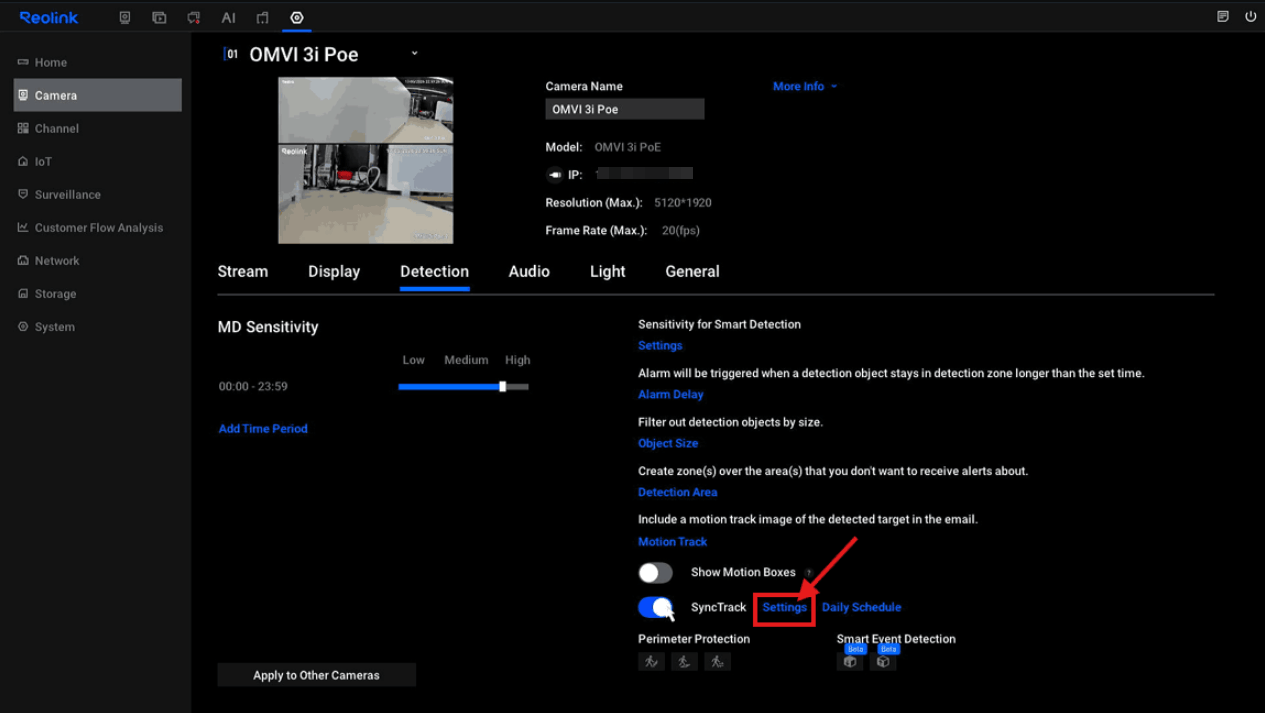This screenshot has width=1265, height=713.
Task: Enable the Show Motion Boxes toggle
Action: (x=656, y=572)
